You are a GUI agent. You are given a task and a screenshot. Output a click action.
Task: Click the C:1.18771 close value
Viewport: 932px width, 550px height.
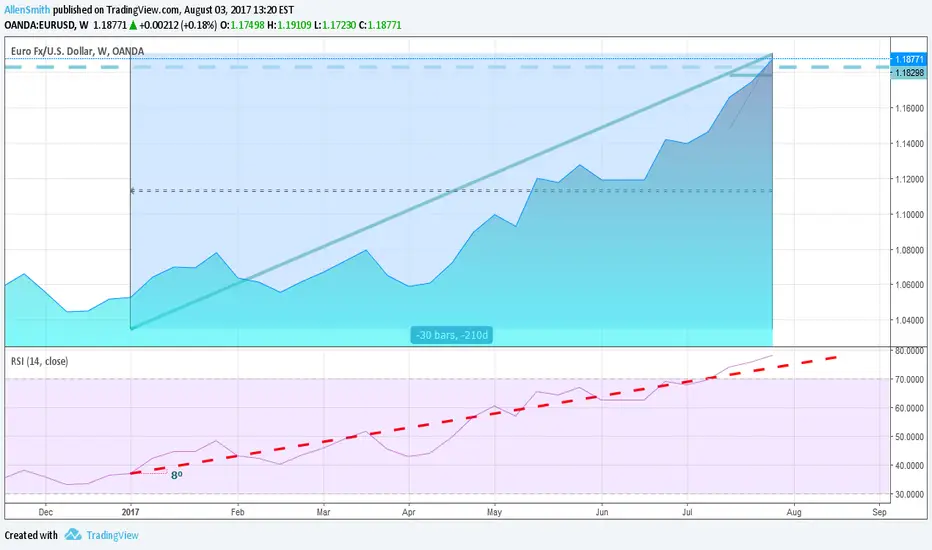[x=380, y=25]
